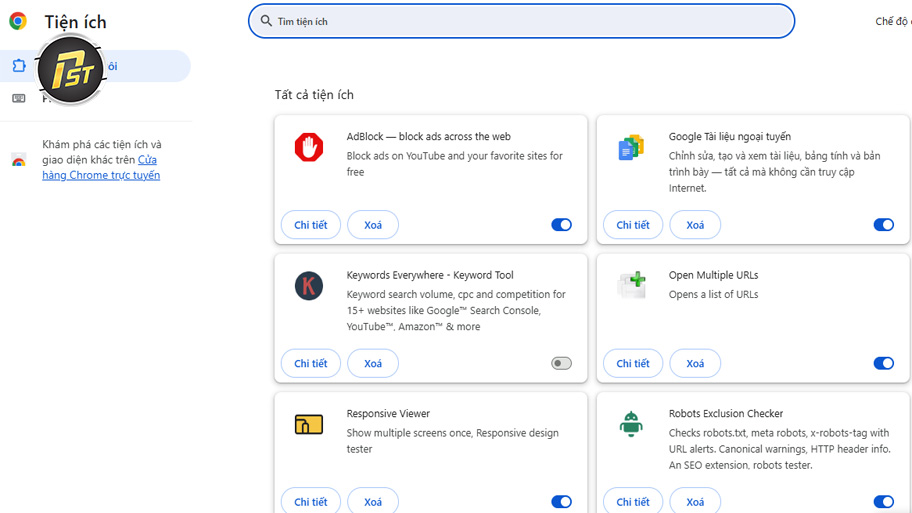Open Chi tiết for AdBlock
912x513 pixels.
click(x=311, y=225)
